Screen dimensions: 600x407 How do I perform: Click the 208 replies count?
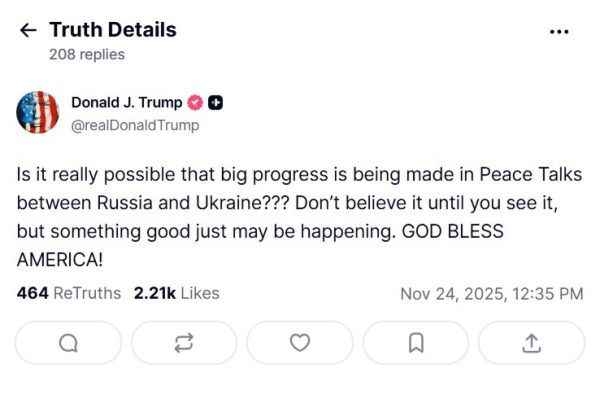(x=87, y=55)
